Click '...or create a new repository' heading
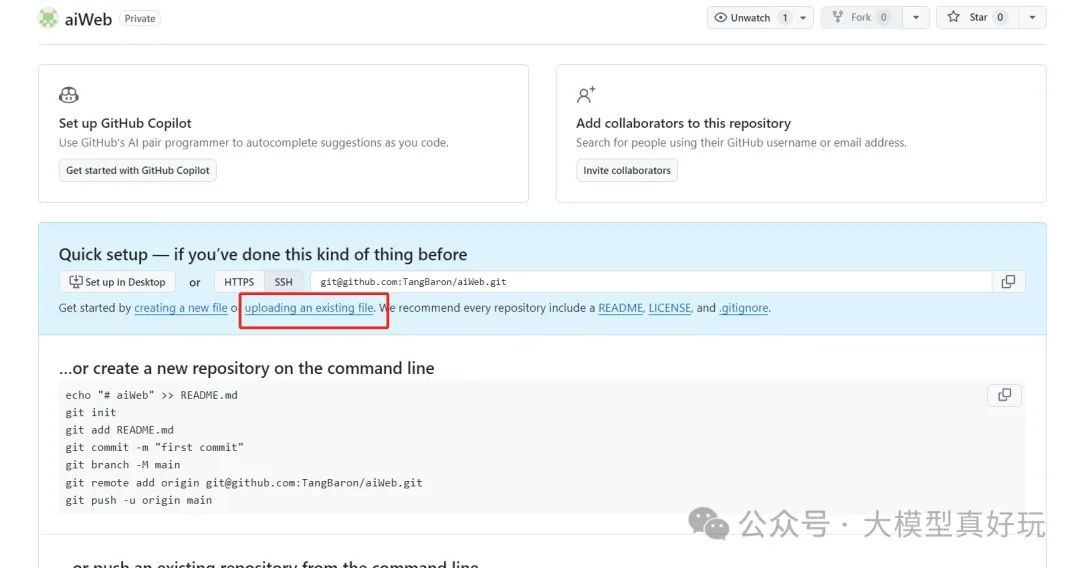The height and width of the screenshot is (568, 1080). coord(247,368)
